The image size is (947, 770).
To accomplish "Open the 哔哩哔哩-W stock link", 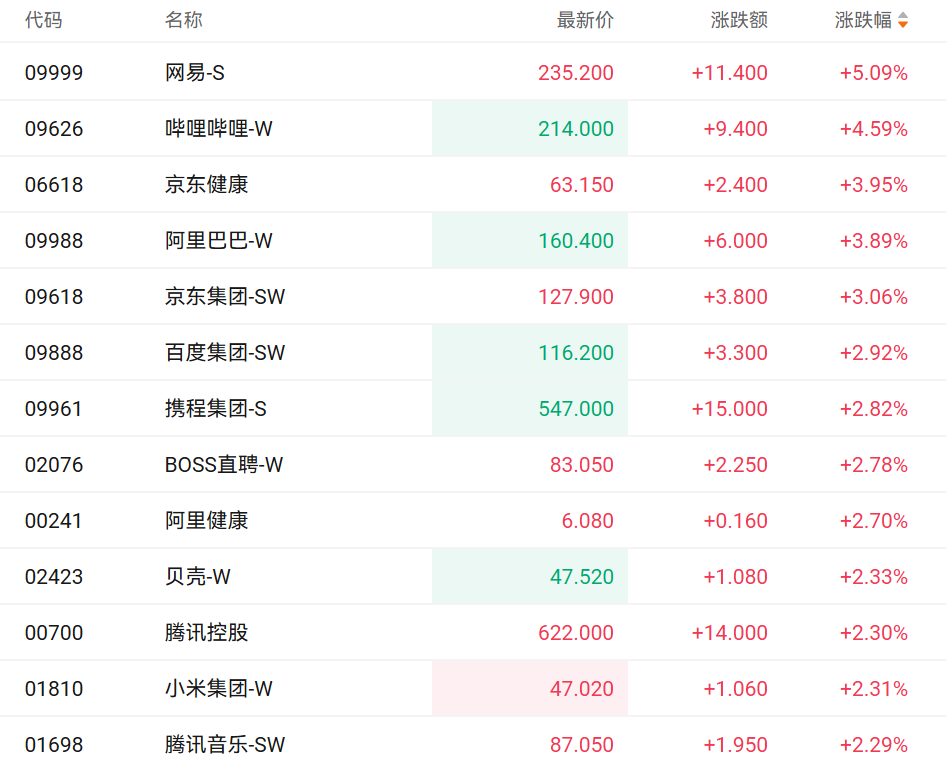I will (x=218, y=129).
